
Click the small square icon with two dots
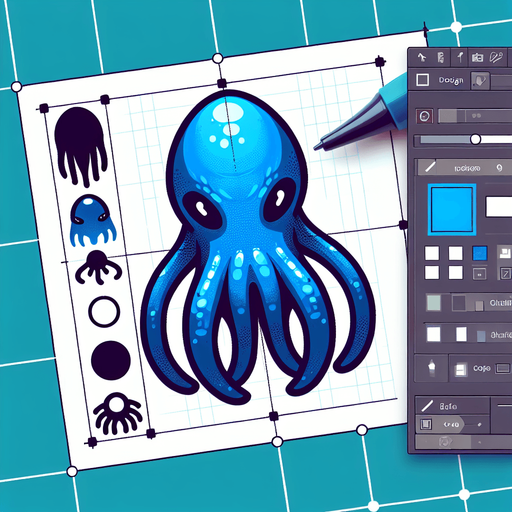[x=480, y=274]
